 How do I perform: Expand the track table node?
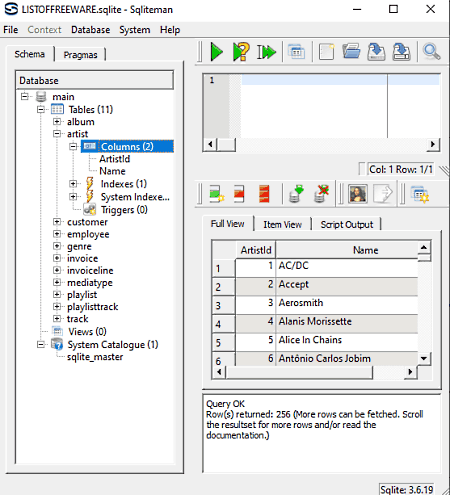57,319
